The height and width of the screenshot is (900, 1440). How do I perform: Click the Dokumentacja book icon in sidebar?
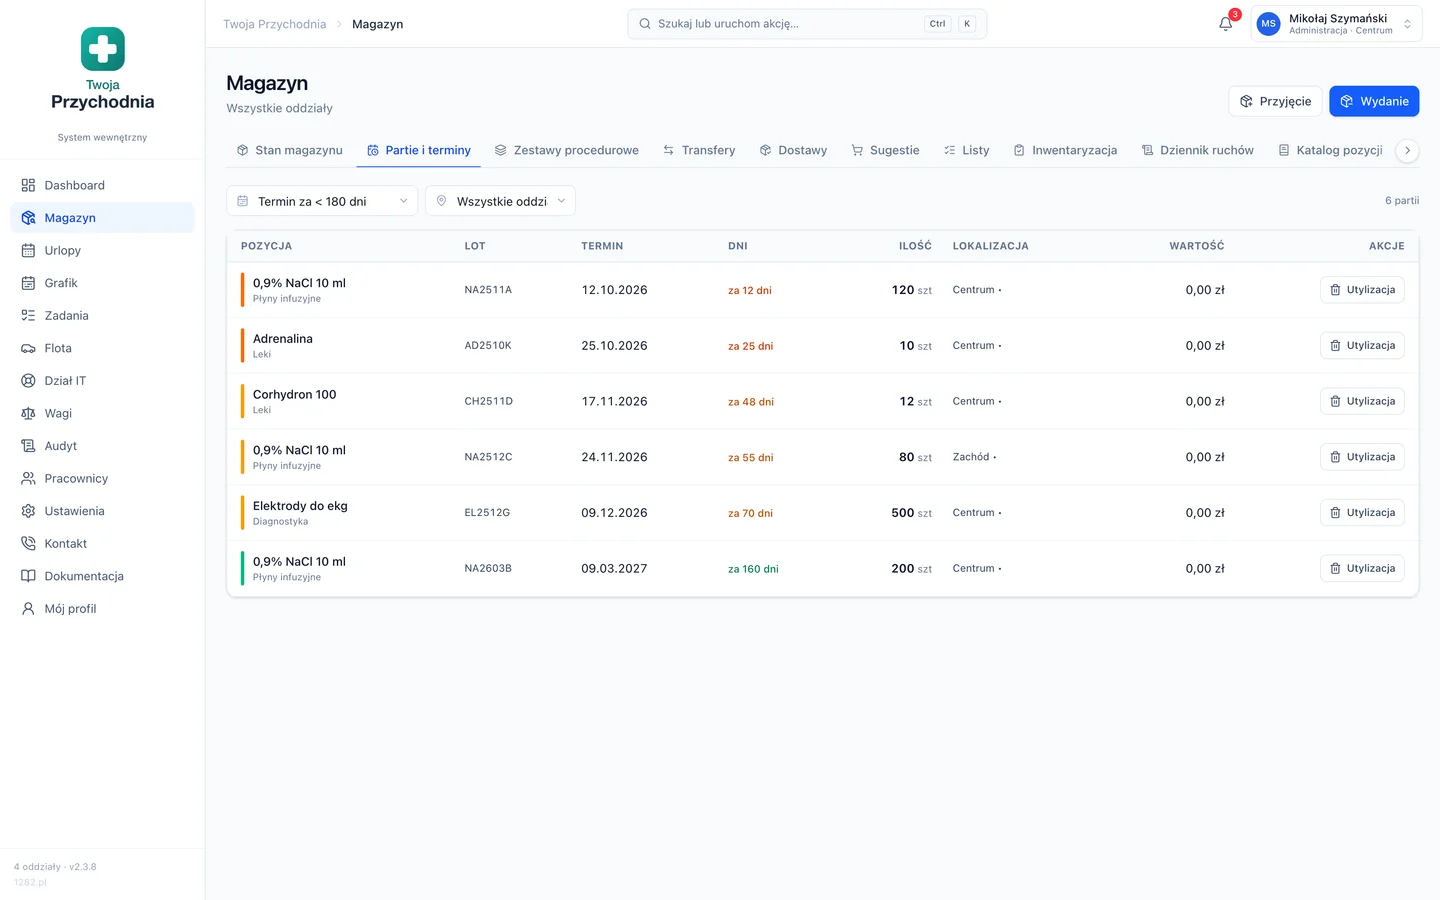(x=28, y=576)
